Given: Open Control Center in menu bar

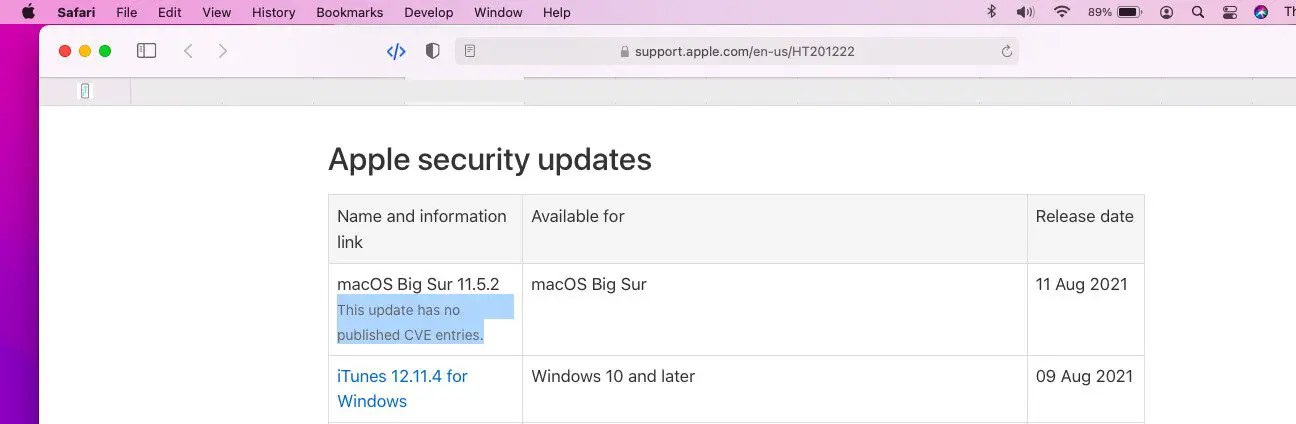Looking at the screenshot, I should (1229, 12).
